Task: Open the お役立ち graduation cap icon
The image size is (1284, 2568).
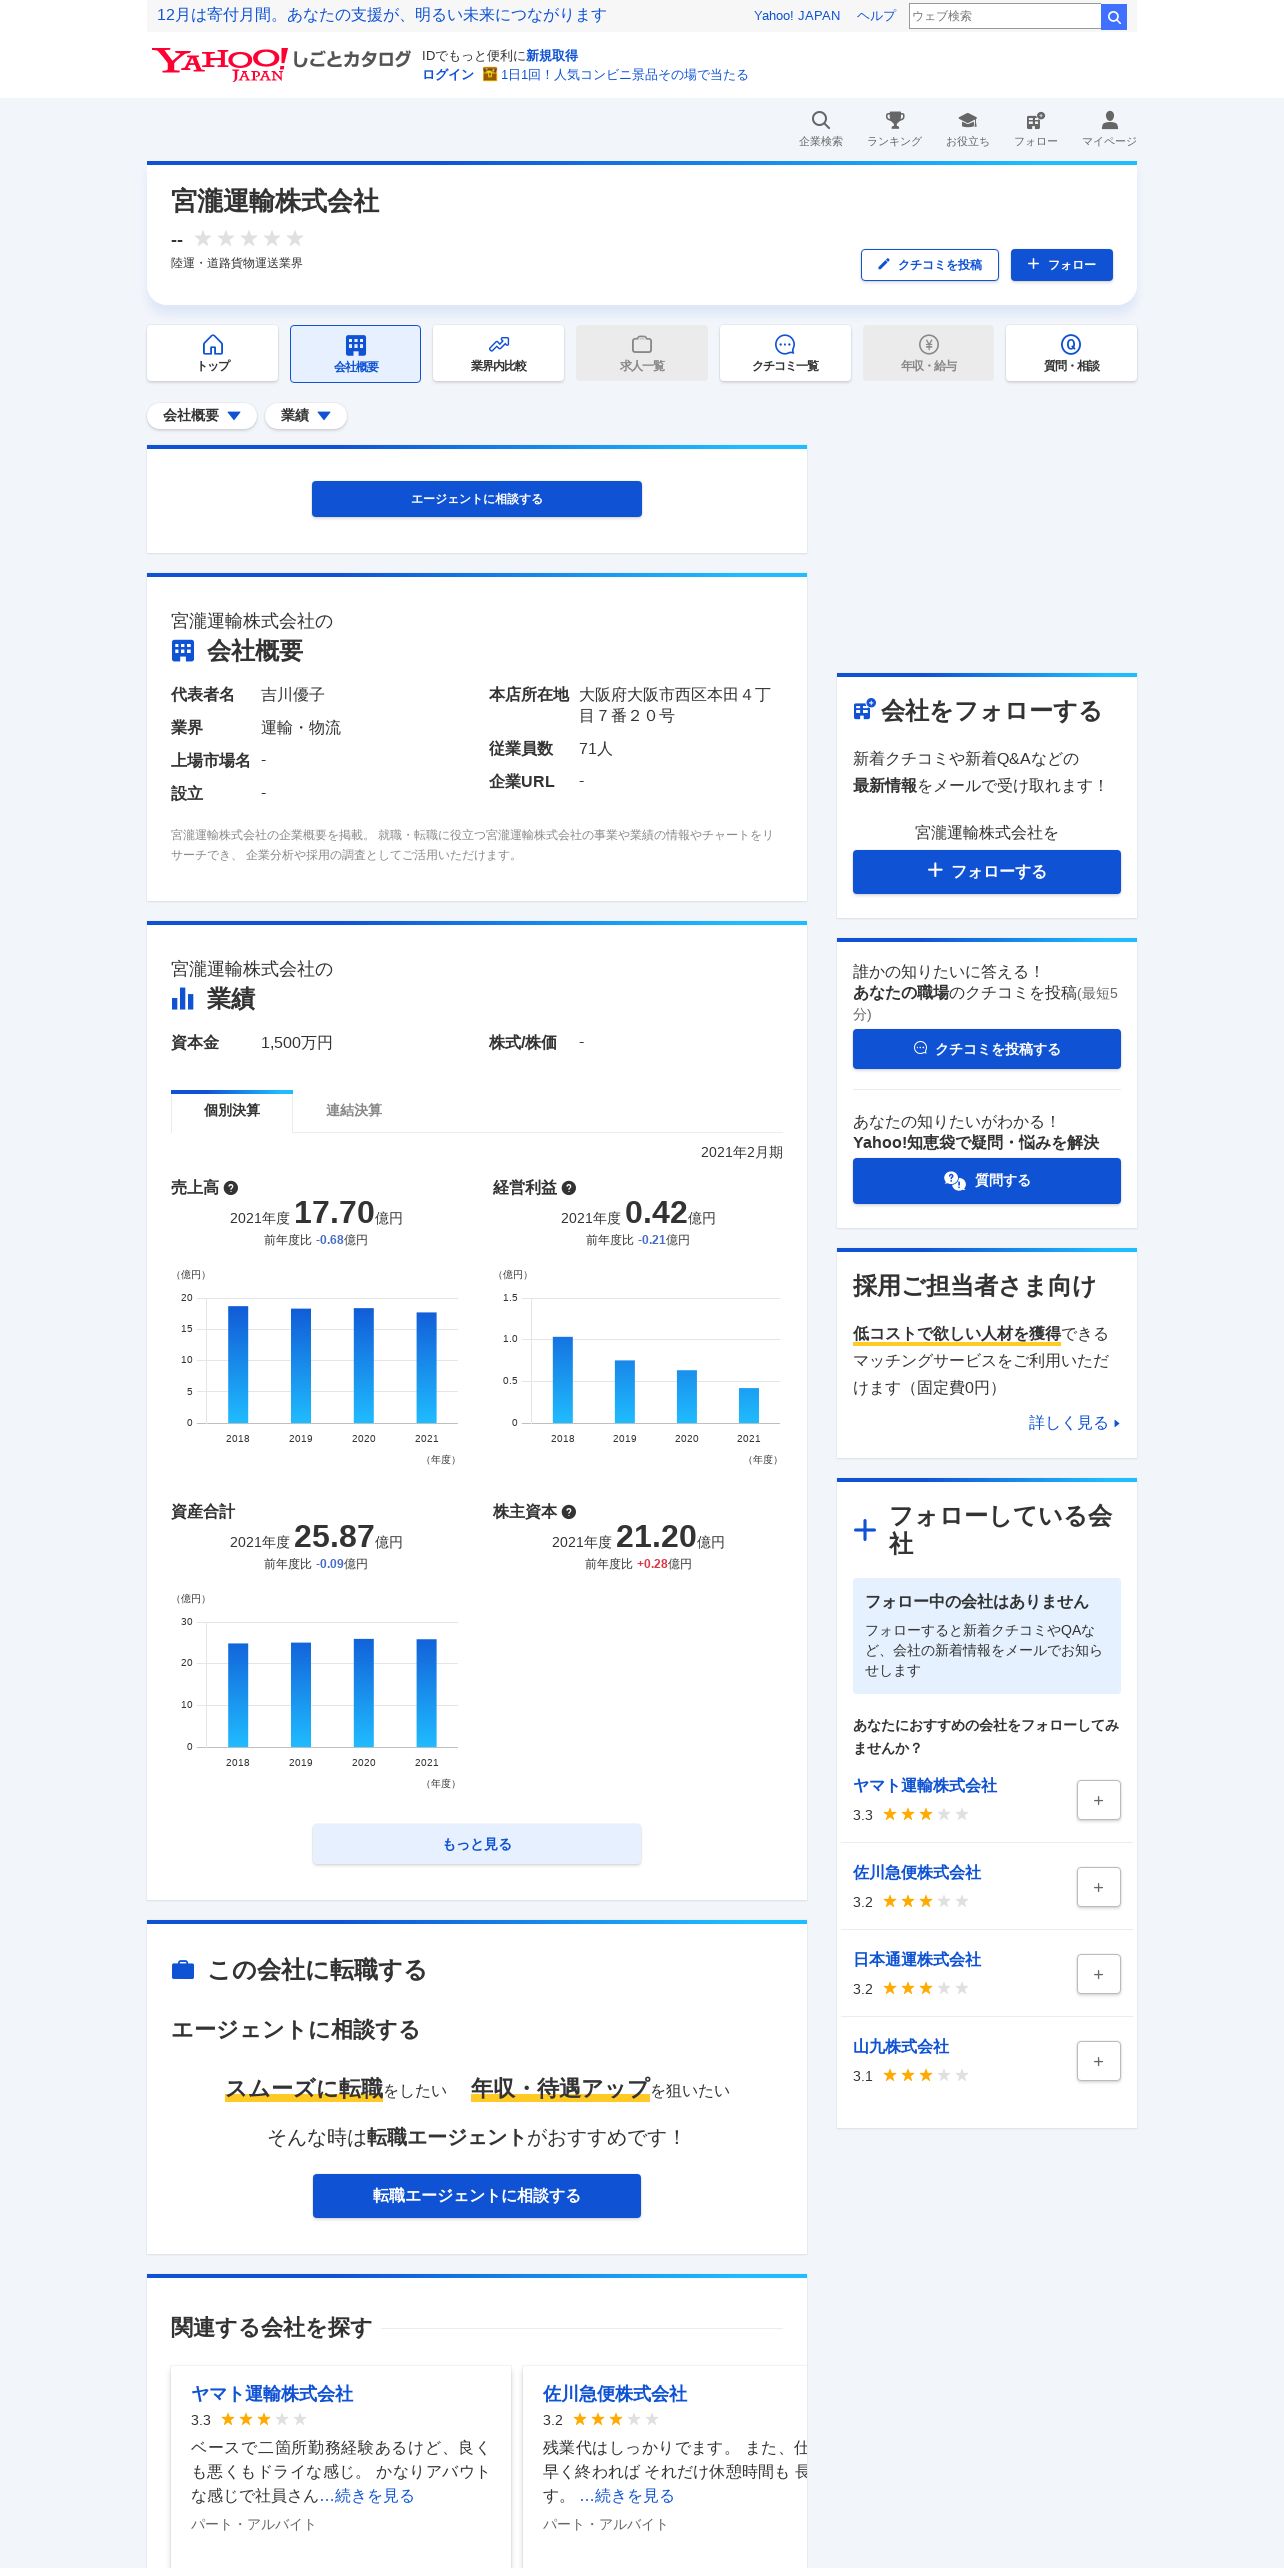Action: pos(967,128)
